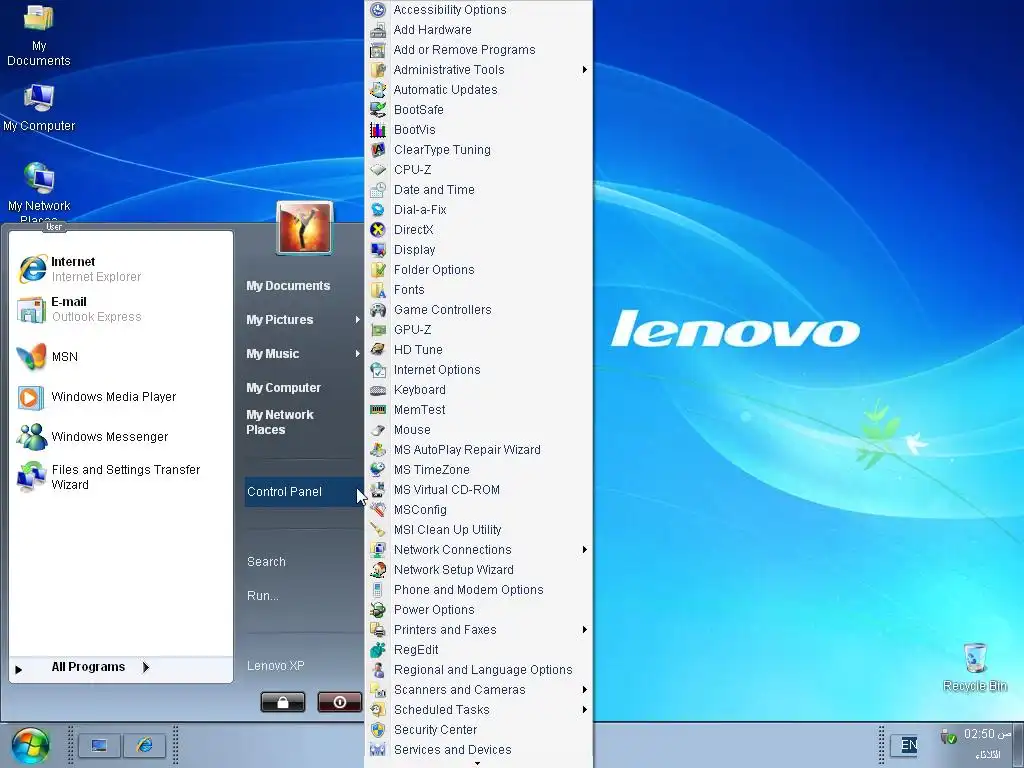
Task: Click the tray network status icon
Action: click(x=948, y=737)
